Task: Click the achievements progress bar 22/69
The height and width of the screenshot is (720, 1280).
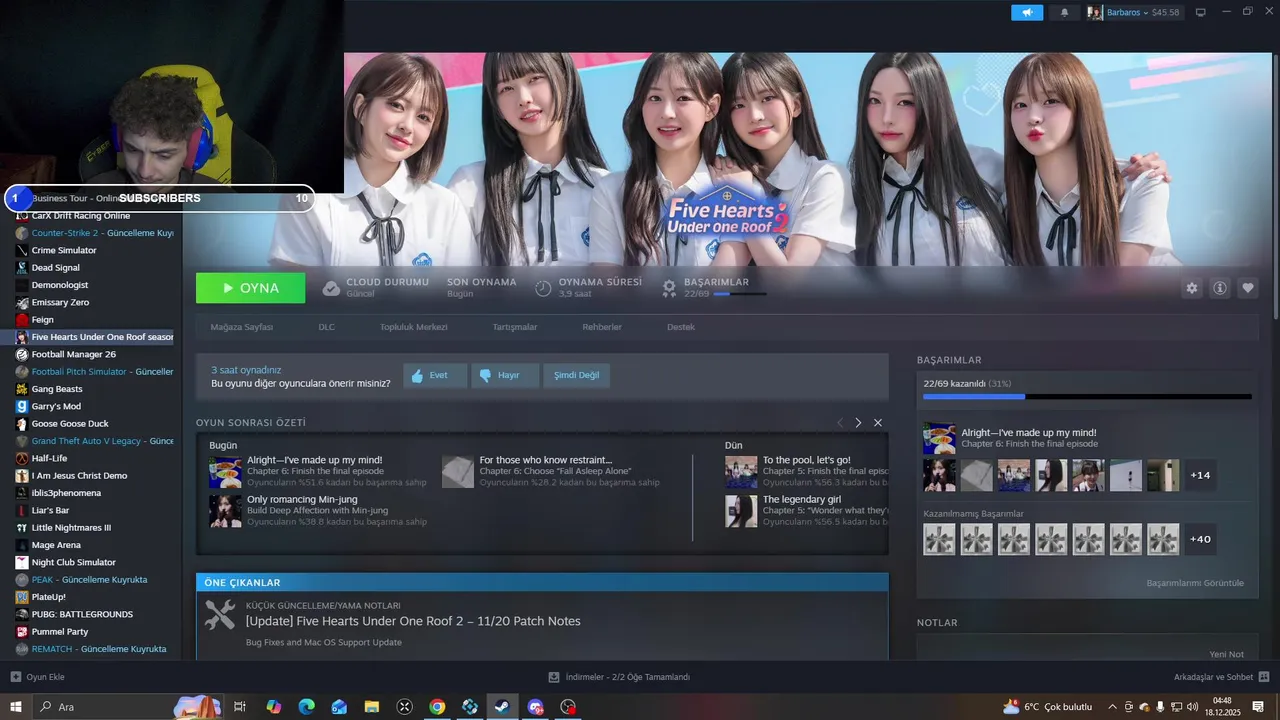Action: 1087,397
